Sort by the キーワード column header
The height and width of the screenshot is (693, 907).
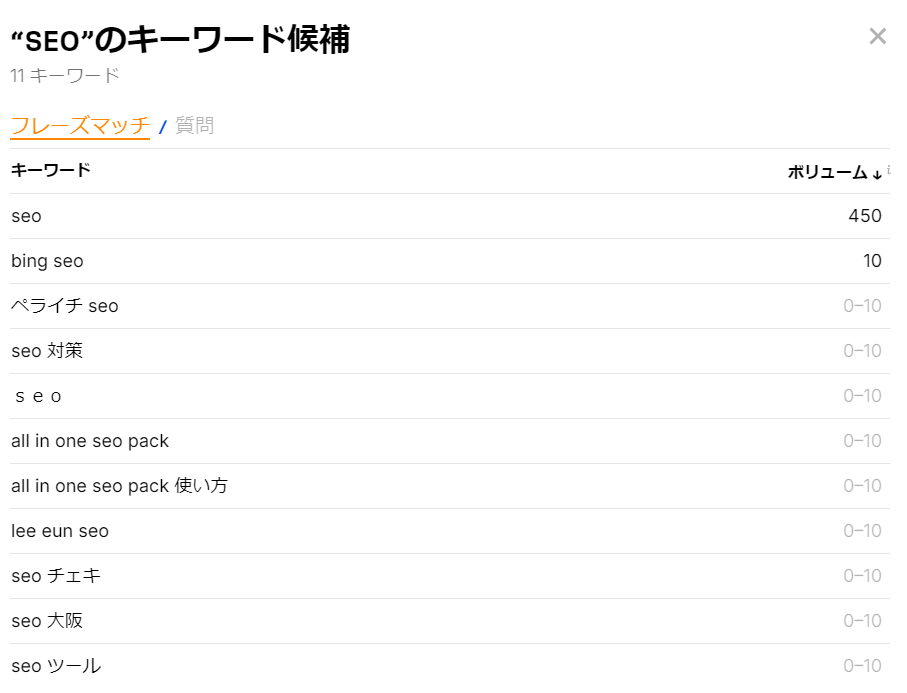point(49,170)
